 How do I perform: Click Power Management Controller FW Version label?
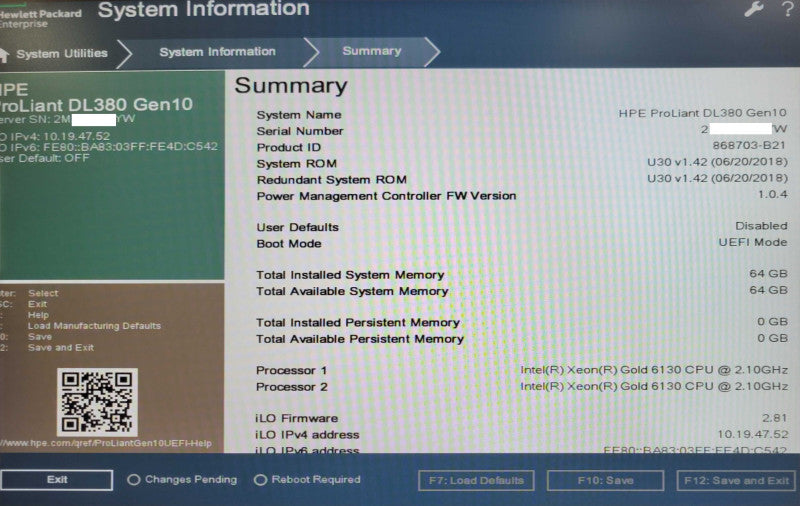[x=386, y=196]
